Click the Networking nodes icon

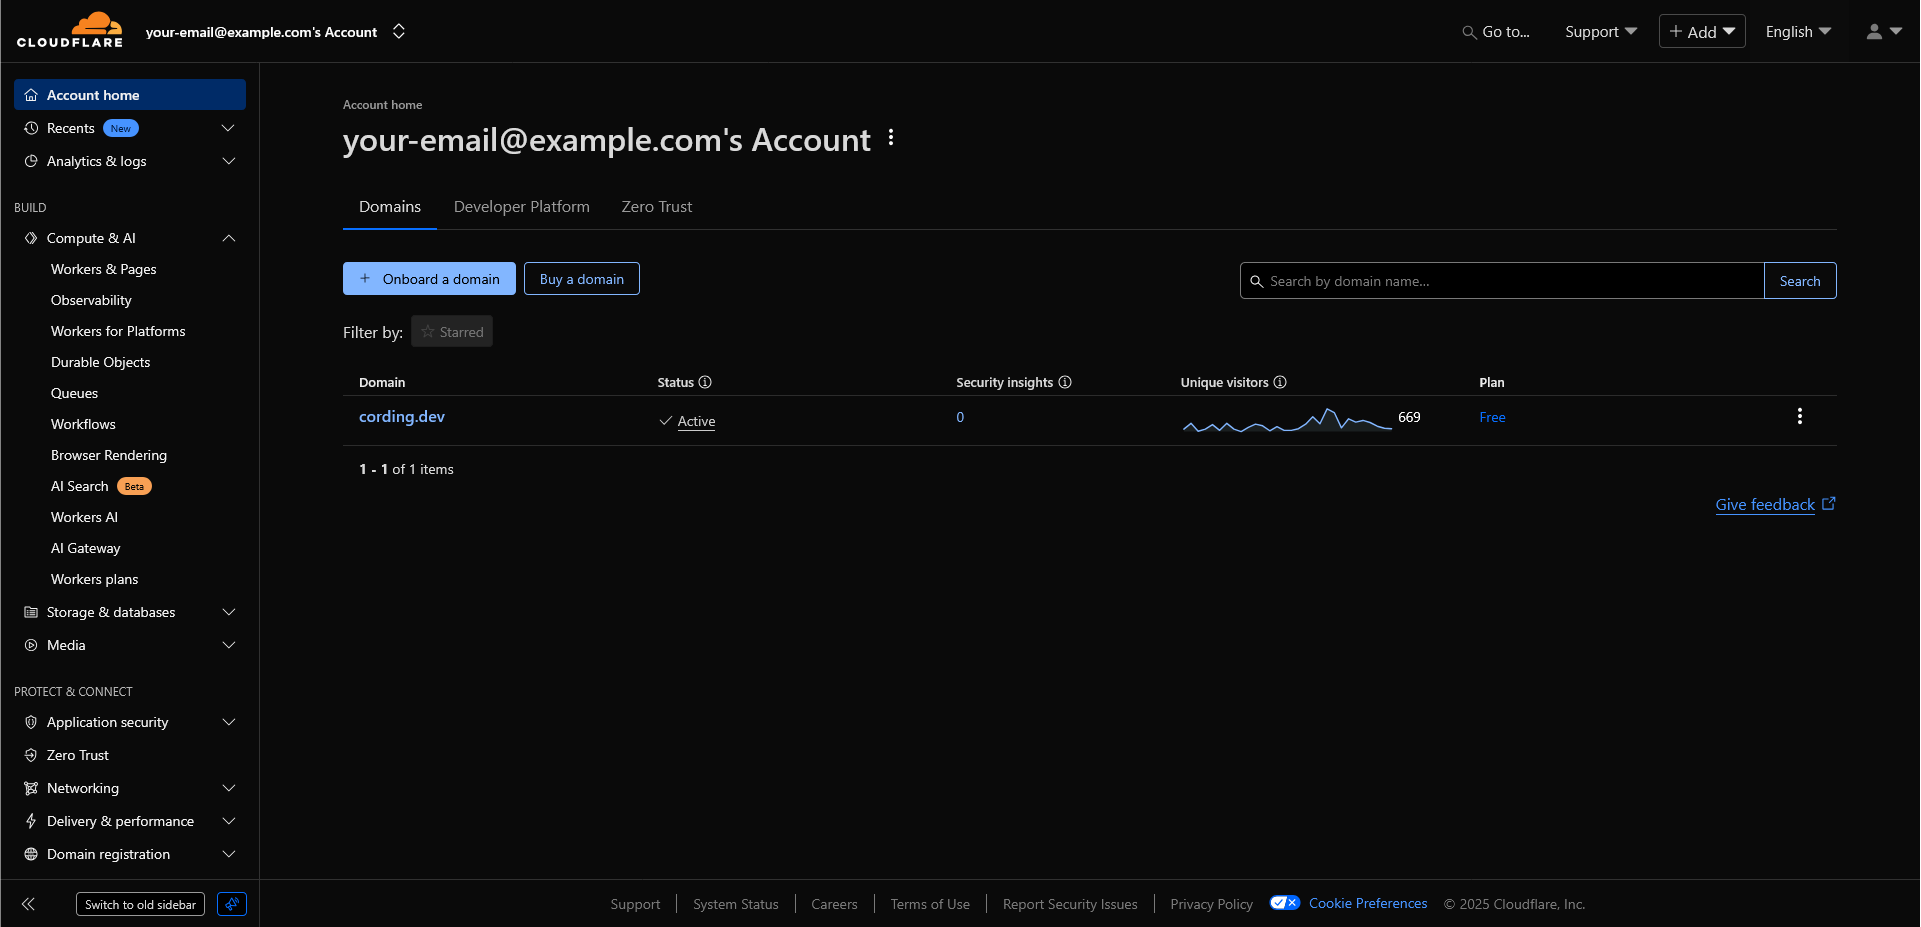[31, 788]
